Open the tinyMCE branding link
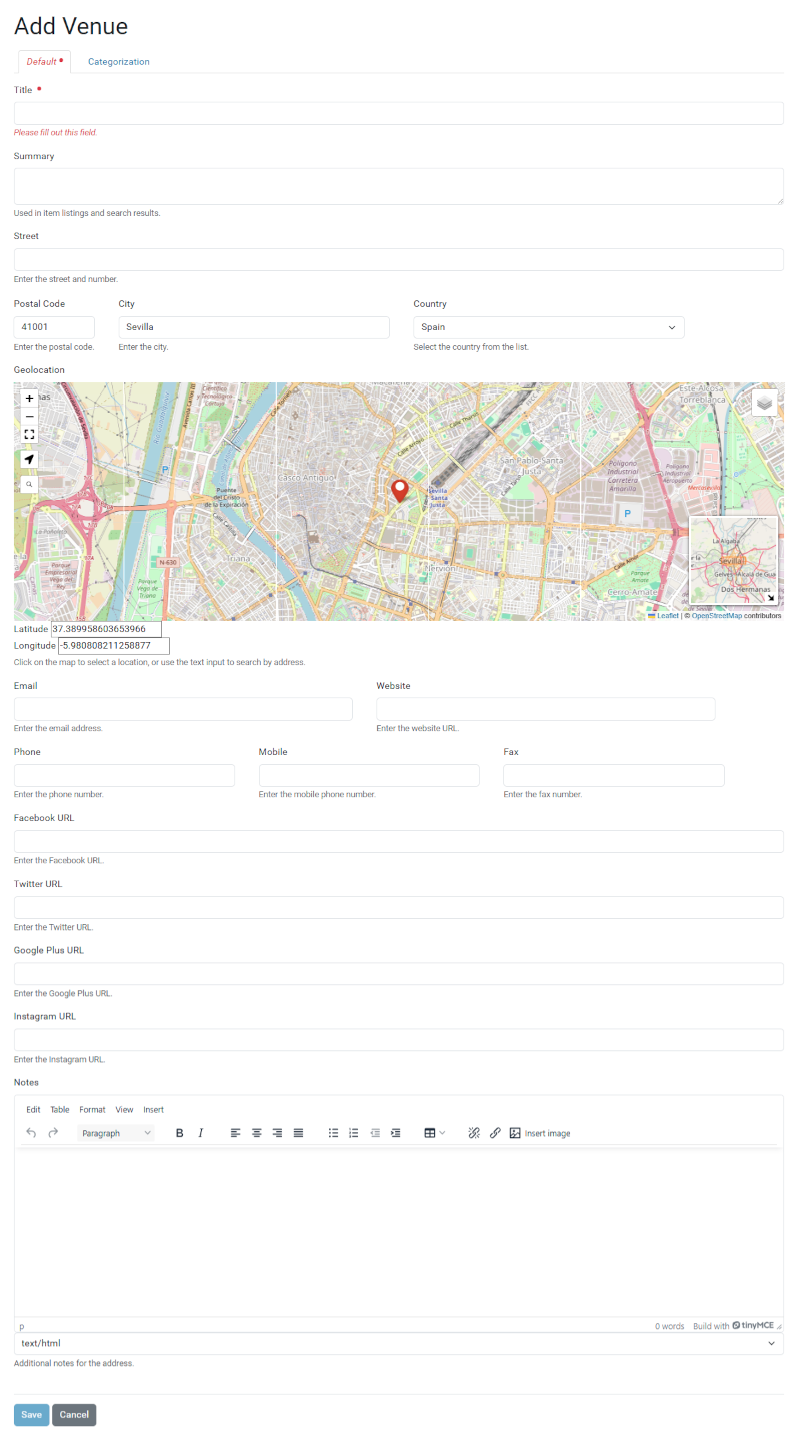This screenshot has height=1438, width=800. 753,1326
